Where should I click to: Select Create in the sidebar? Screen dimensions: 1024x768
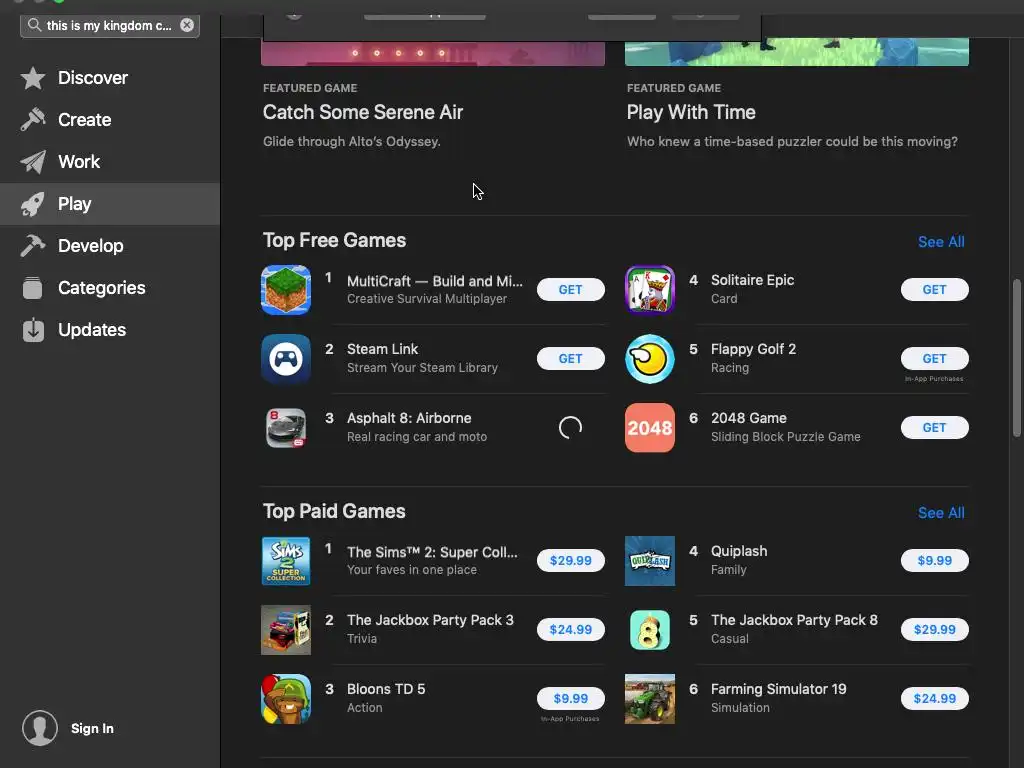(110, 120)
